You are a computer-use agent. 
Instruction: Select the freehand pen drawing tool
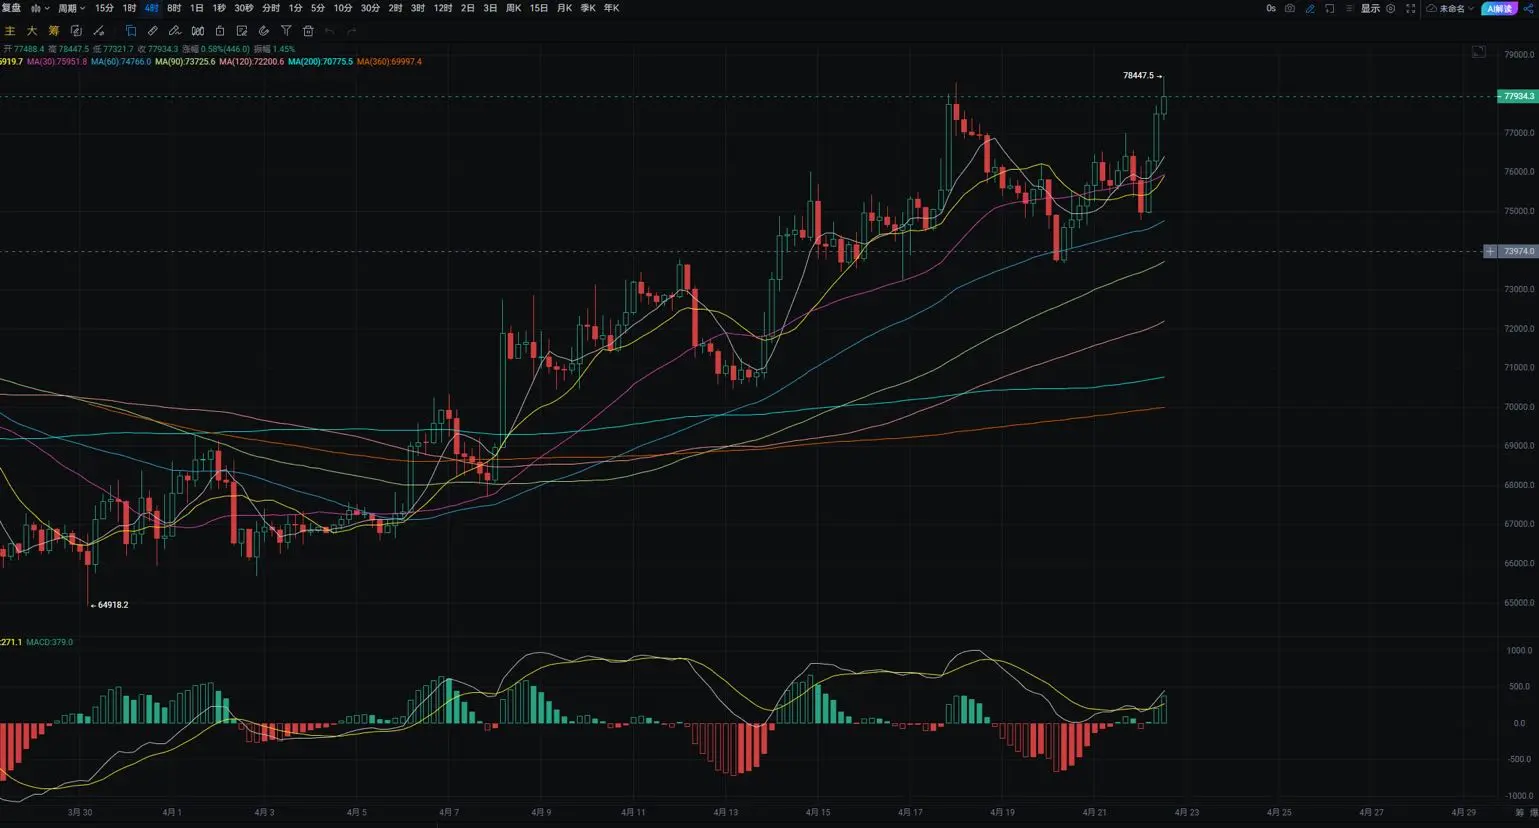click(x=175, y=31)
